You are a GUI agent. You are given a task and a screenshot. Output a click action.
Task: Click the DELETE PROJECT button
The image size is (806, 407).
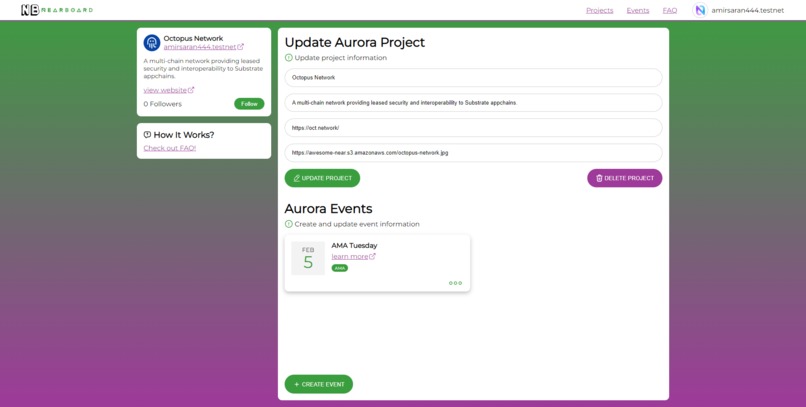click(625, 178)
